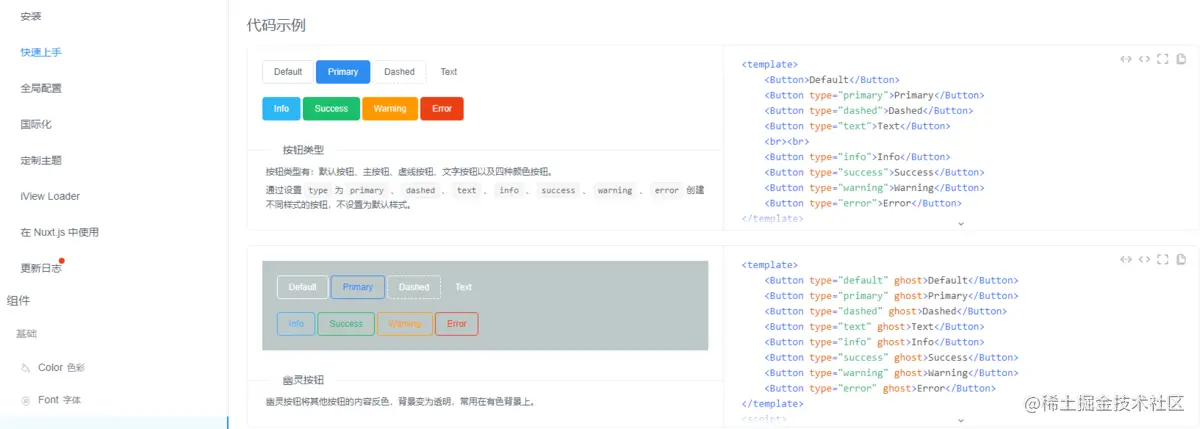Viewport: 1200px width, 429px height.
Task: Click the green Success button
Action: pos(331,109)
